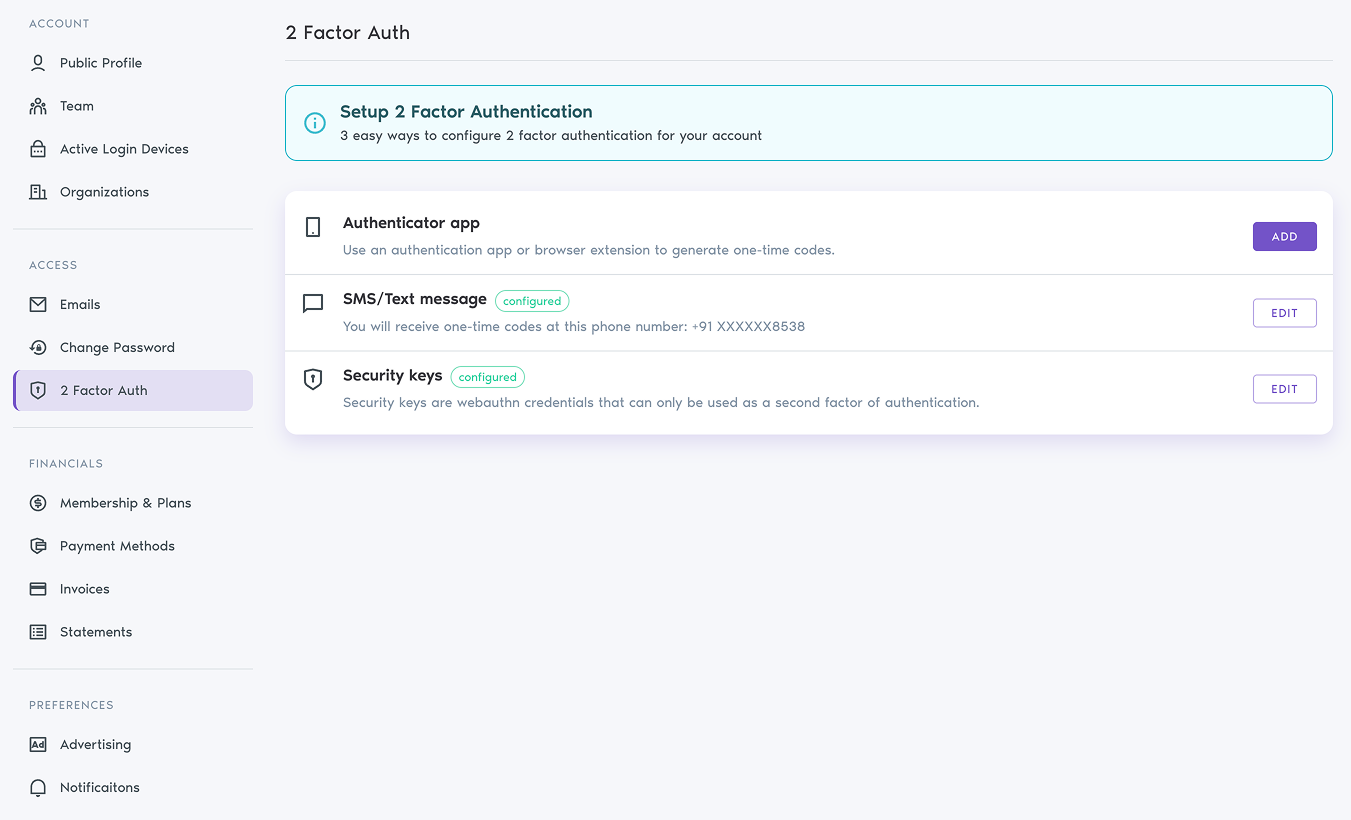Viewport: 1351px width, 820px height.
Task: Click EDIT next to SMS/Text message
Action: tap(1284, 312)
